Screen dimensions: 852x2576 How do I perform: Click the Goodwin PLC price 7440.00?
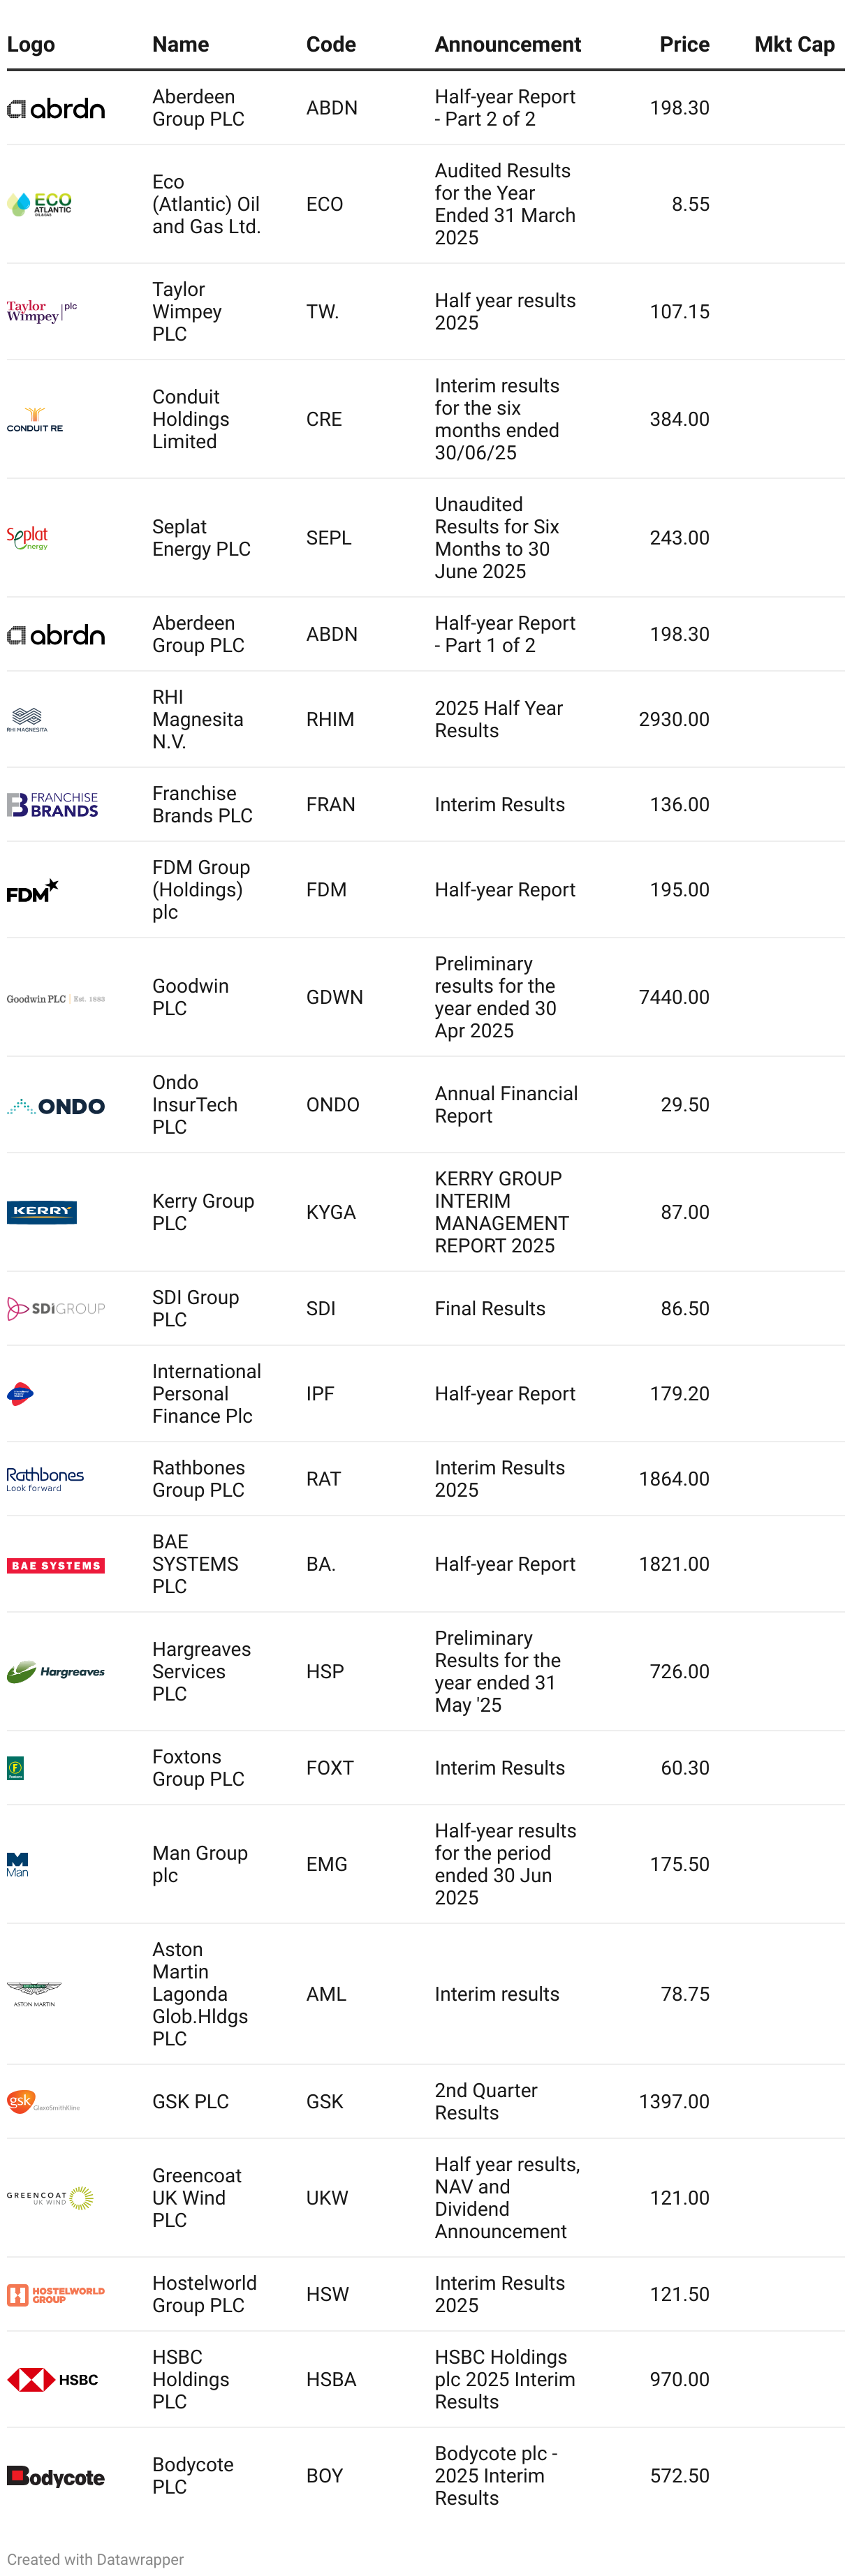(x=674, y=997)
